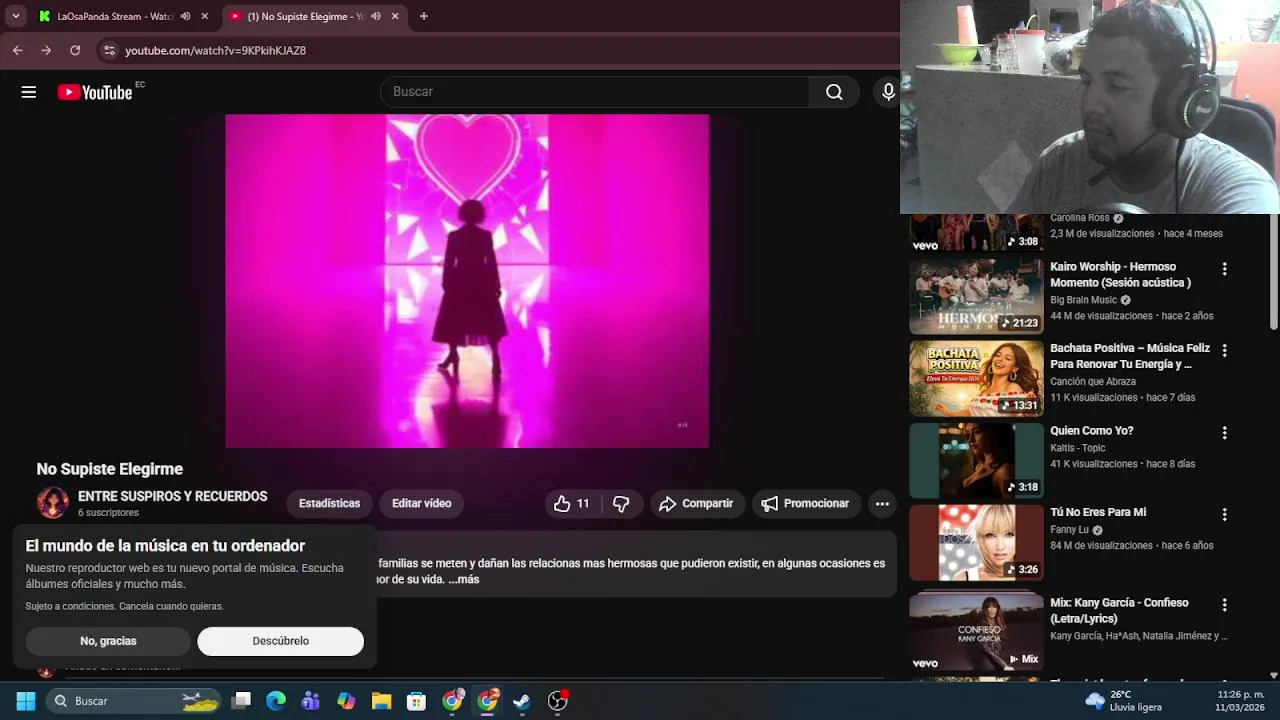Dismiss the music promo with No, gracias
Image resolution: width=1280 pixels, height=720 pixels.
(x=108, y=641)
